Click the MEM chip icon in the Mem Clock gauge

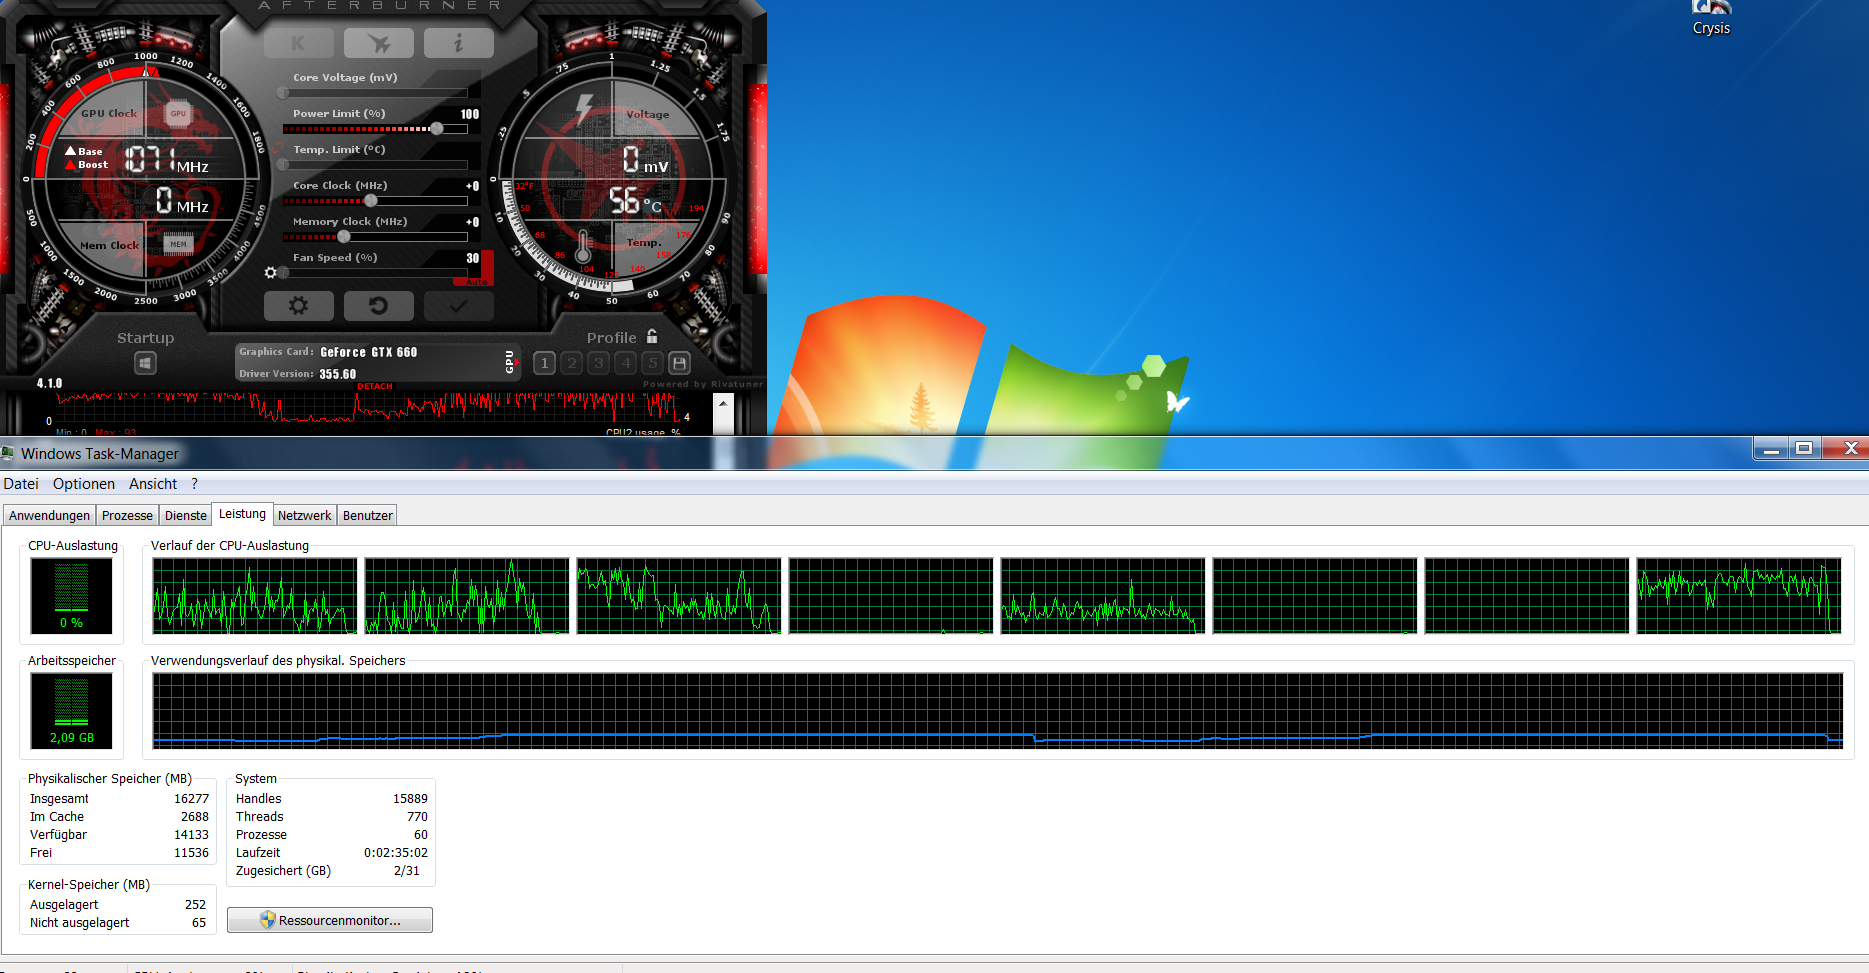178,244
